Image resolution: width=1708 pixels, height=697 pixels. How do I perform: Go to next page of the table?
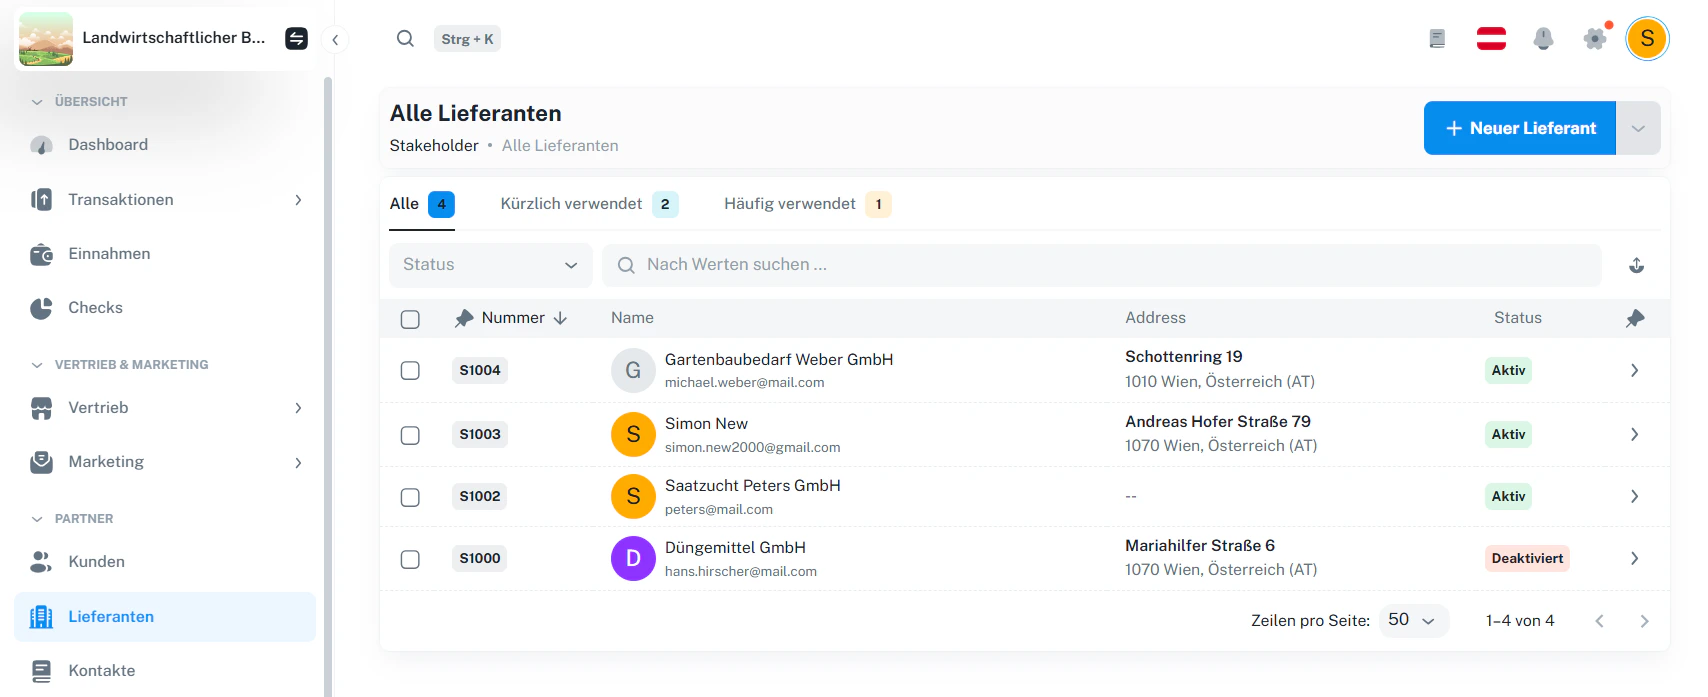[1644, 621]
